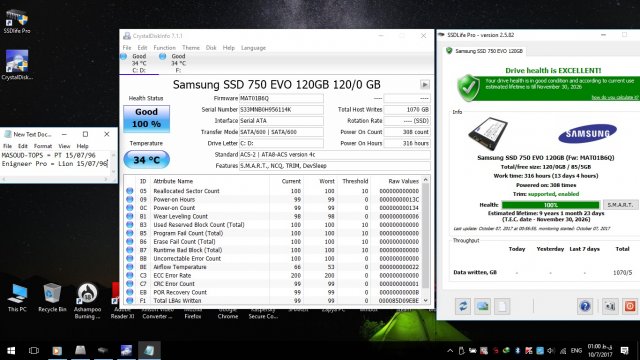Screen dimensions: 640x360
Task: Click the SSDLife blank page report icon
Action: (502, 306)
